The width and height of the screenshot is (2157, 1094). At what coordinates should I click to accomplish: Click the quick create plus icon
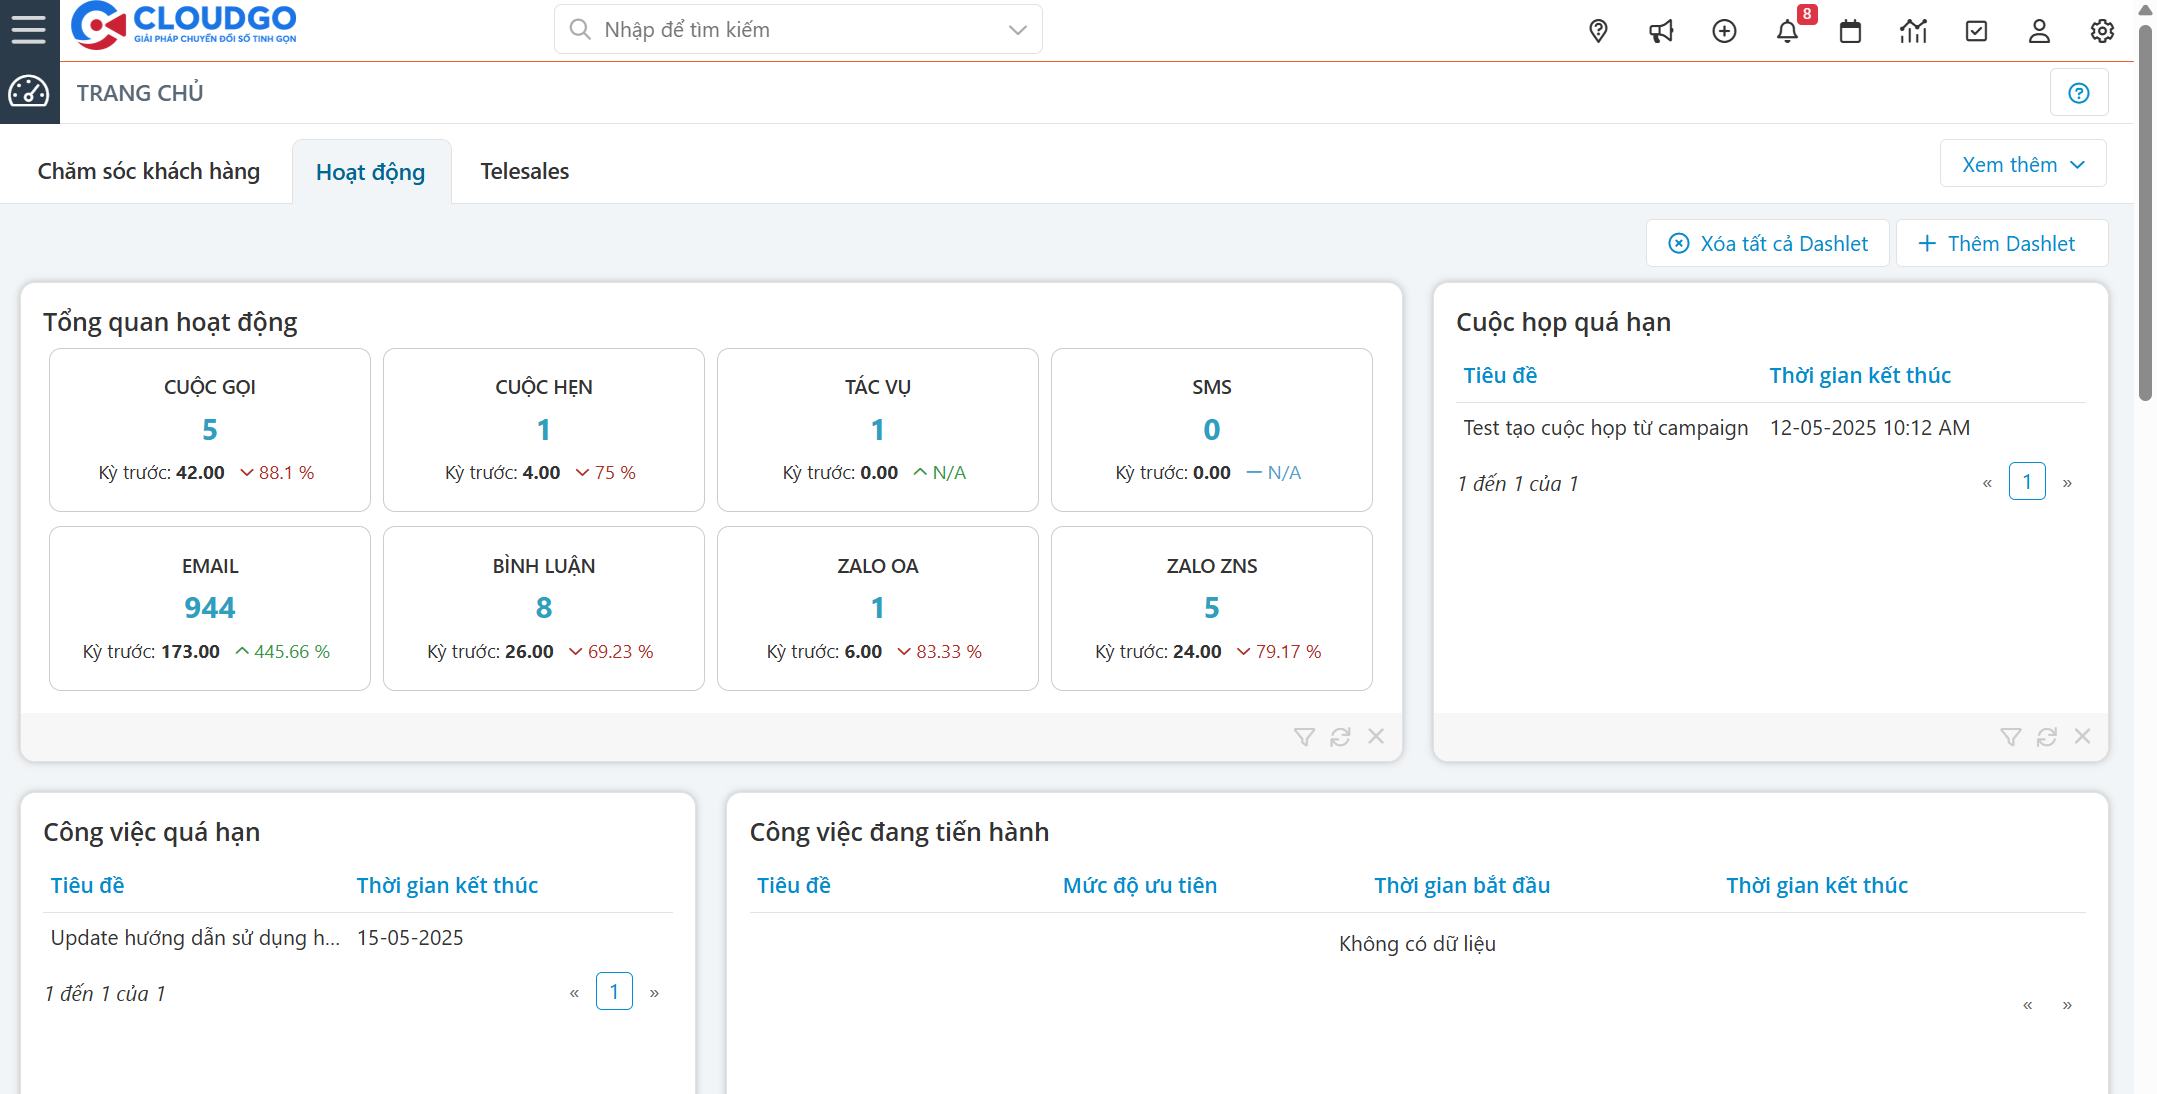(x=1724, y=31)
